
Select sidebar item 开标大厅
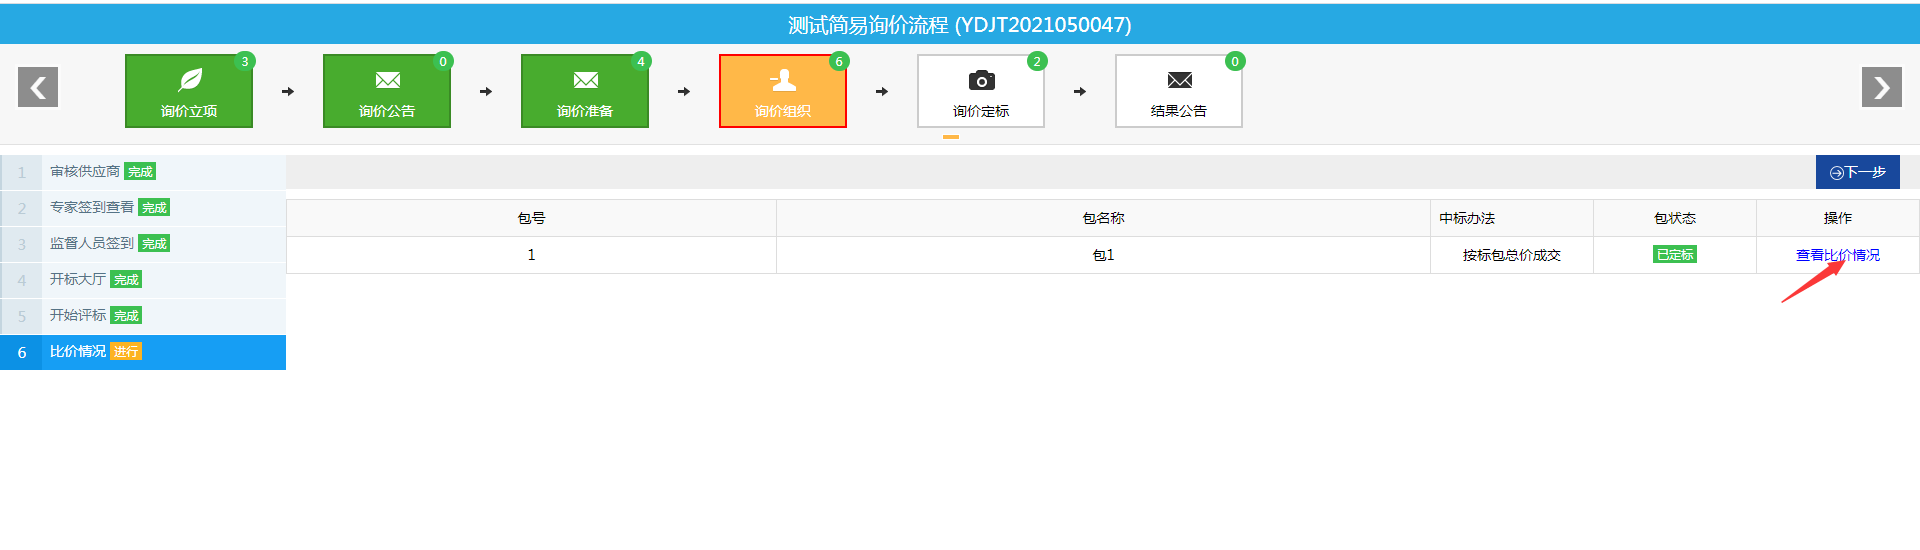[x=143, y=280]
